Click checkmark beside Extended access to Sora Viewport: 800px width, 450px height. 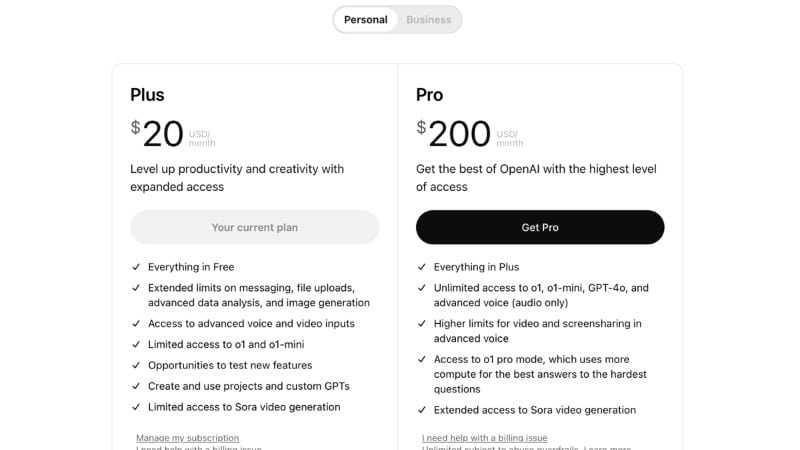(x=422, y=410)
